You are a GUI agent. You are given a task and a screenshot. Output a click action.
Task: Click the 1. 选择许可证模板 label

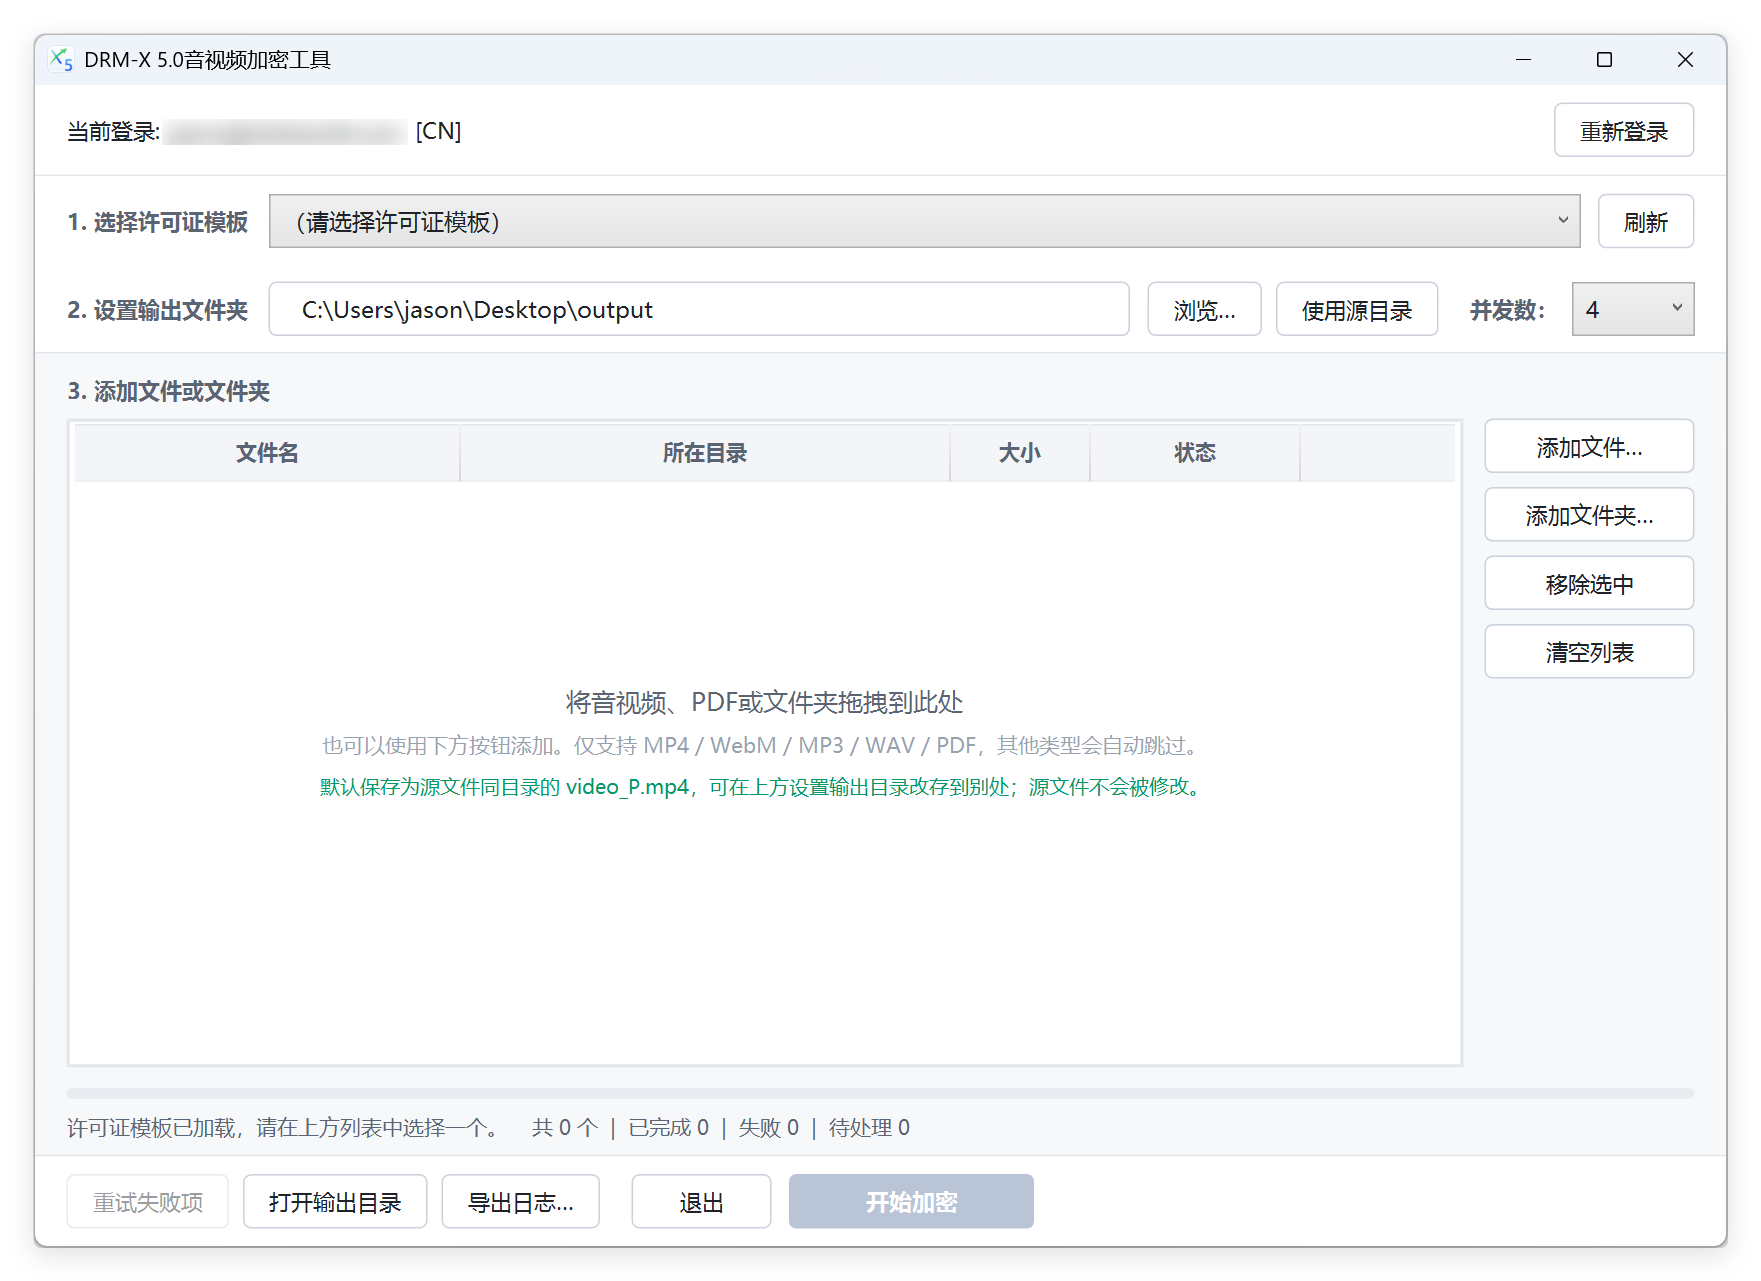pos(157,222)
